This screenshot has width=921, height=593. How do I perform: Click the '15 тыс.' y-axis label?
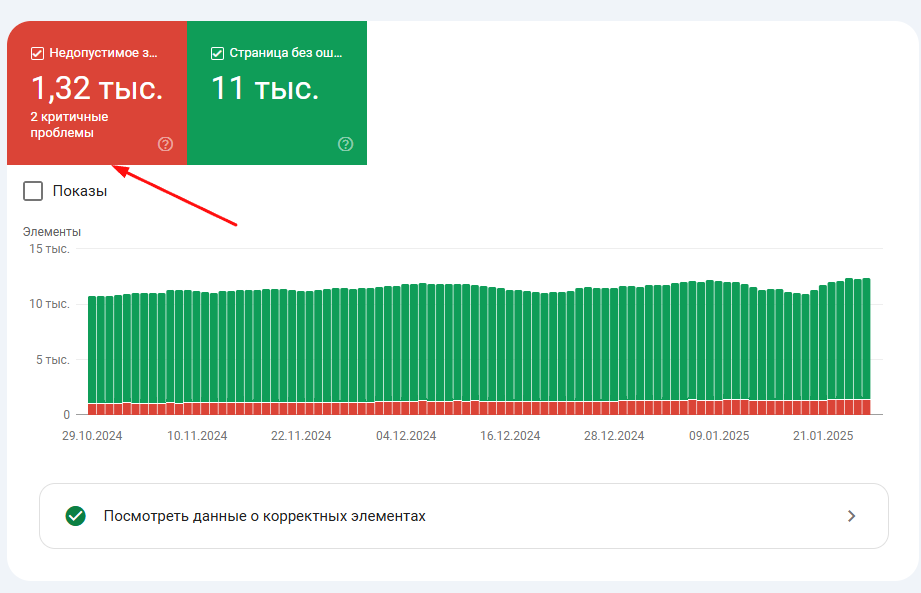pyautogui.click(x=50, y=249)
